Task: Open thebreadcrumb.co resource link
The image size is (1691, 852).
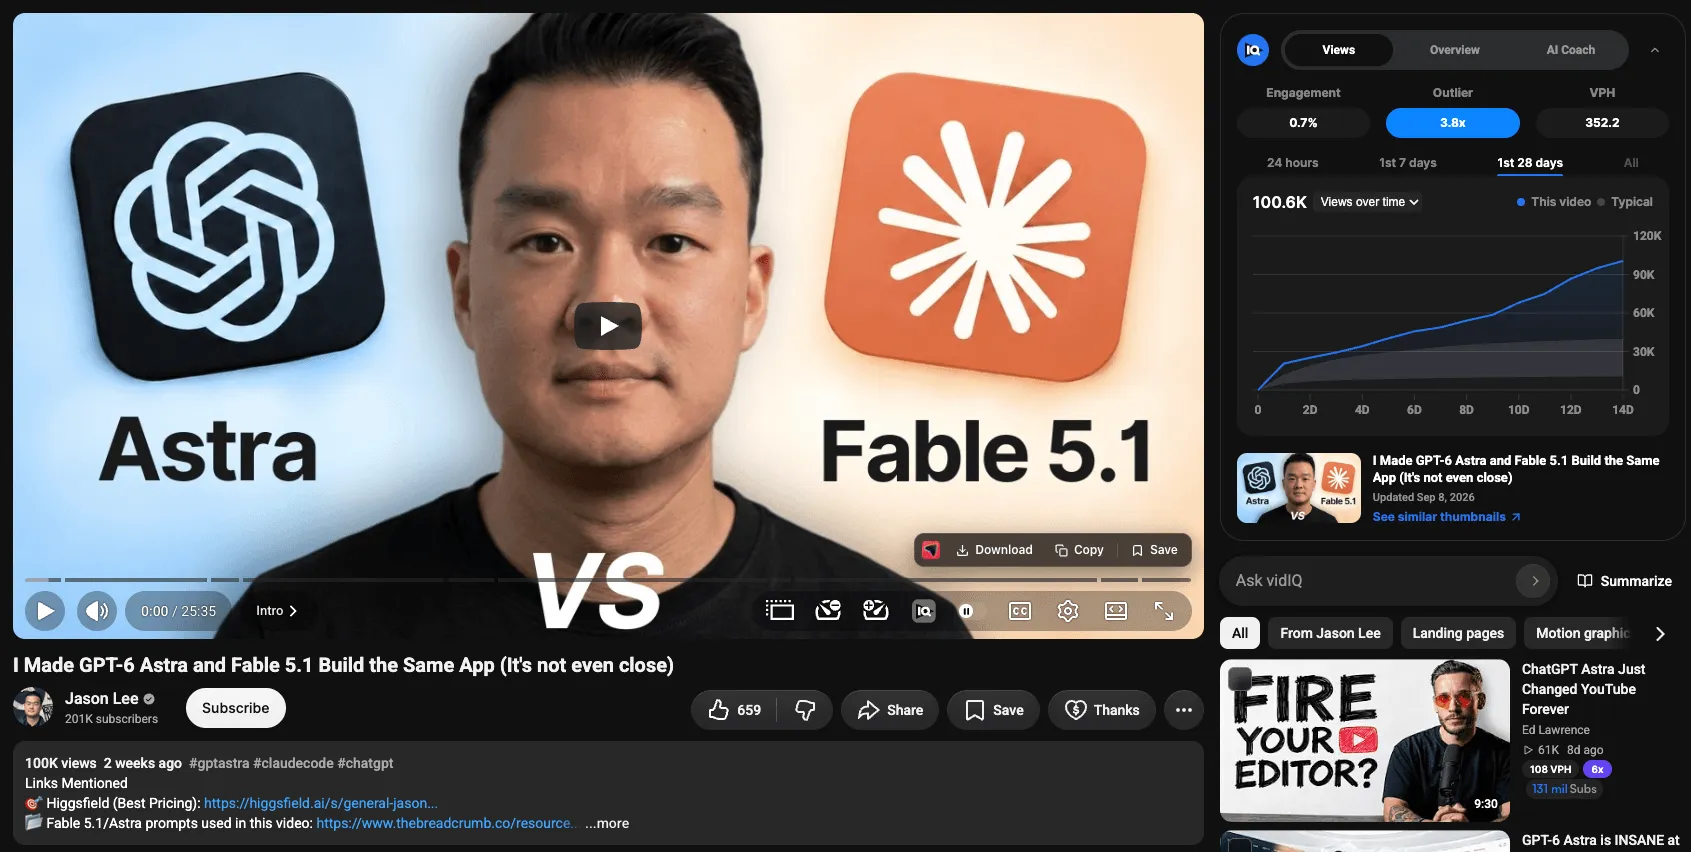Action: pyautogui.click(x=446, y=823)
